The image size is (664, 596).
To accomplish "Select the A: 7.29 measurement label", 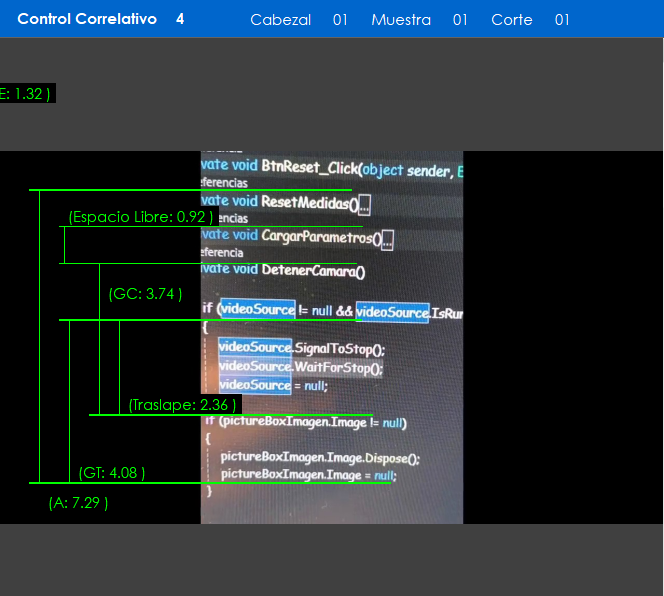I will (x=78, y=503).
